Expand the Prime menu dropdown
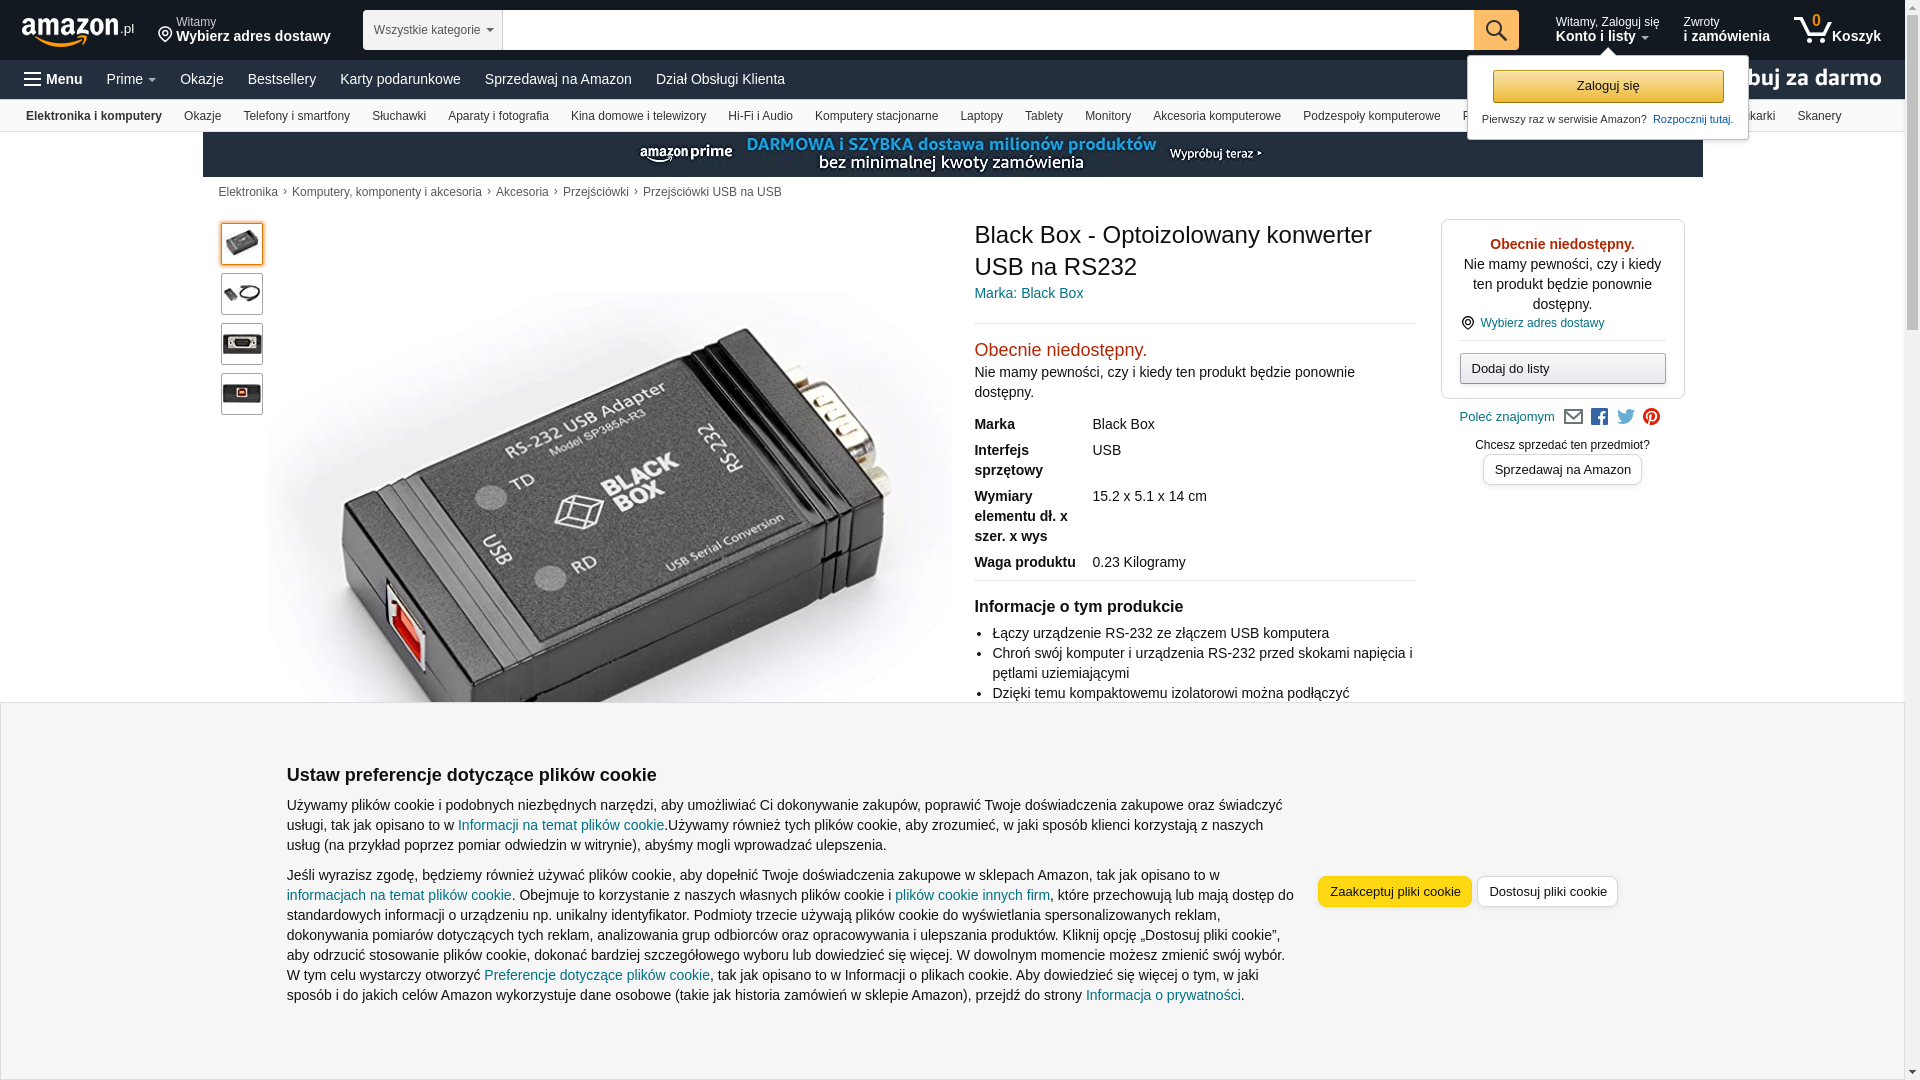Image resolution: width=1920 pixels, height=1080 pixels. tap(131, 79)
